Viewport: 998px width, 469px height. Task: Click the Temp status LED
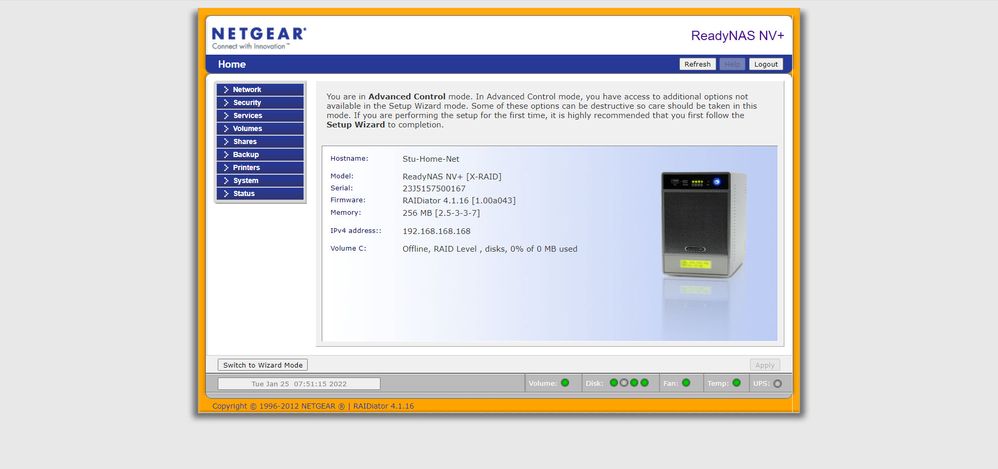pos(736,383)
